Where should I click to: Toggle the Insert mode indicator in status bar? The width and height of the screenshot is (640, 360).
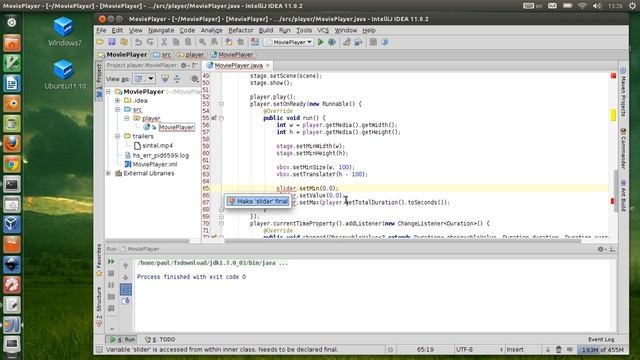(x=515, y=350)
